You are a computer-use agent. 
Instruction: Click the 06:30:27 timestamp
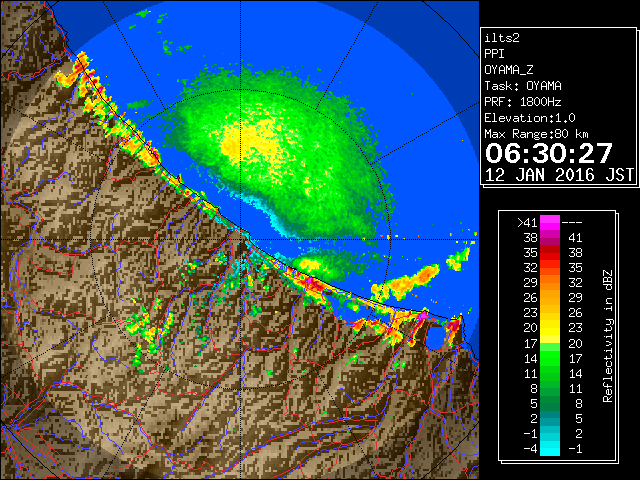549,153
